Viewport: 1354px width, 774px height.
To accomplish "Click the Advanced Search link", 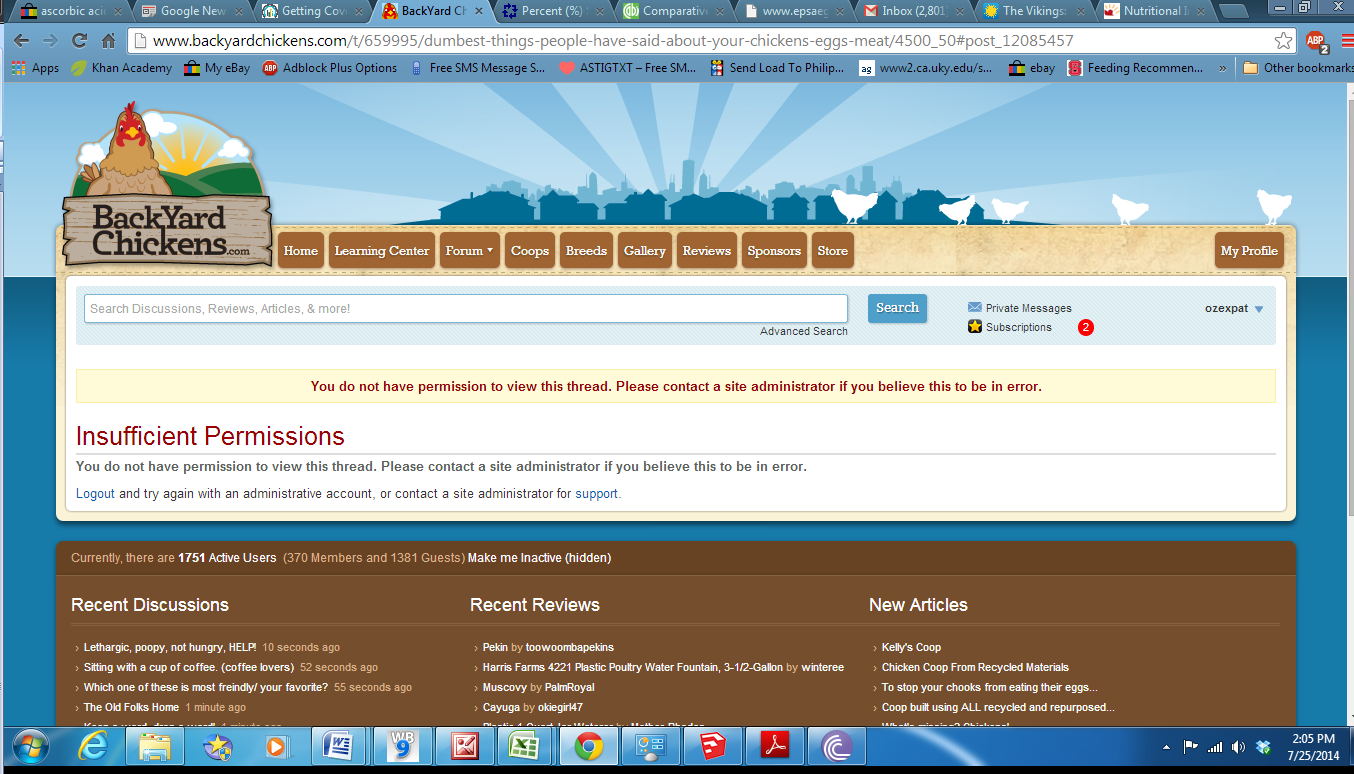I will [x=803, y=331].
